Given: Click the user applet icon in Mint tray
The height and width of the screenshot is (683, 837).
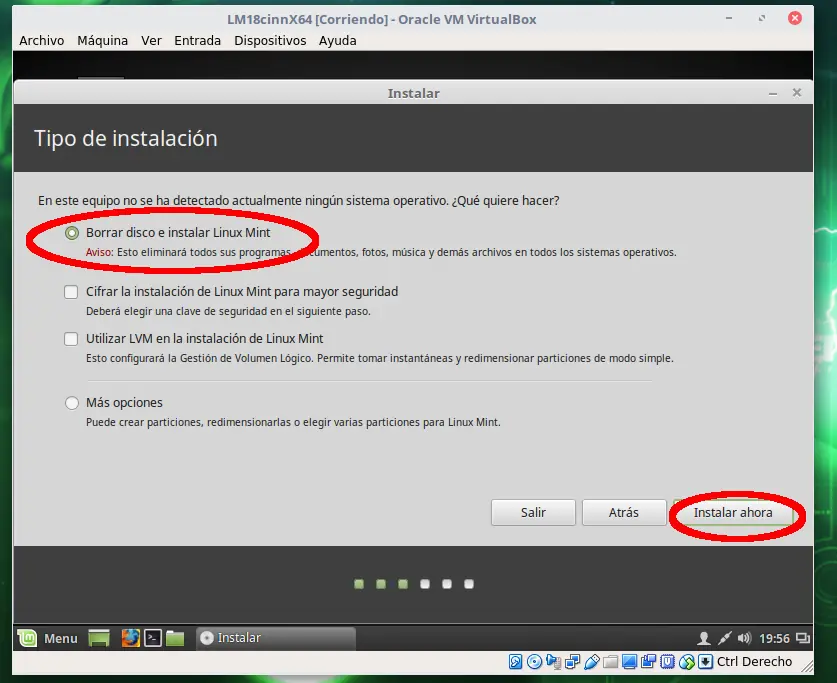Looking at the screenshot, I should tap(704, 638).
